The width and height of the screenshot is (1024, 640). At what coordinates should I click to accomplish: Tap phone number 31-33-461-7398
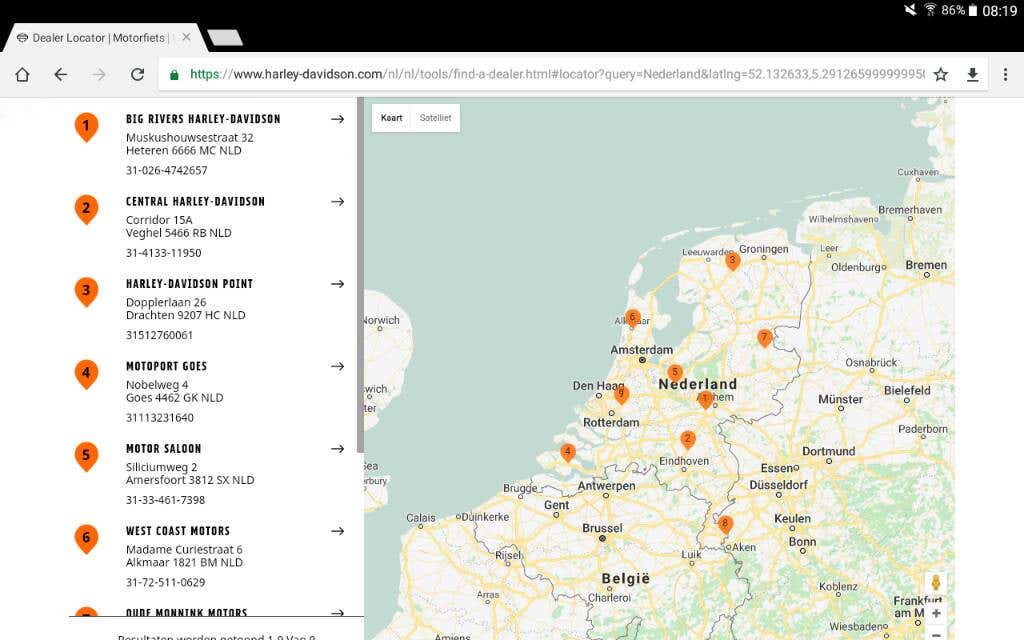coord(165,500)
